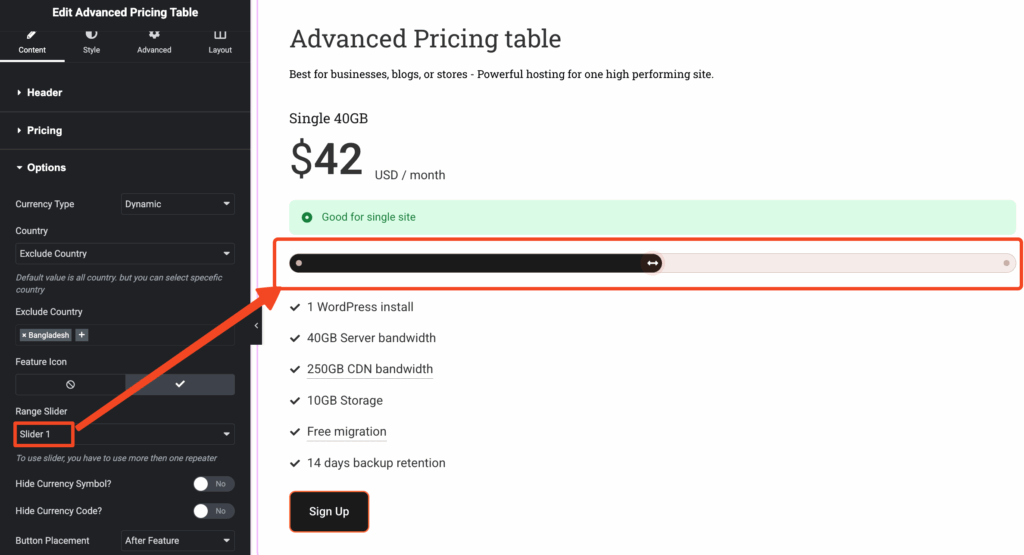Click the pricing range slider handle
This screenshot has width=1024, height=555.
(652, 263)
